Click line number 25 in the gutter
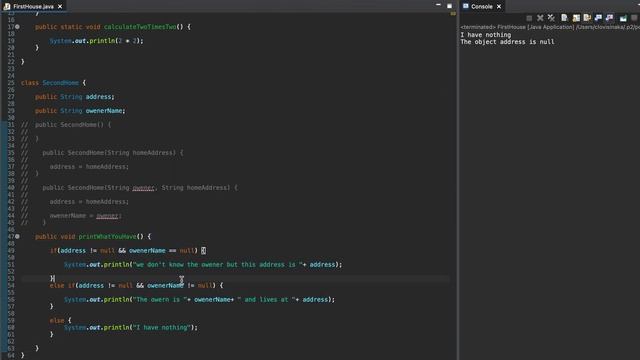The image size is (640, 360). [x=11, y=83]
